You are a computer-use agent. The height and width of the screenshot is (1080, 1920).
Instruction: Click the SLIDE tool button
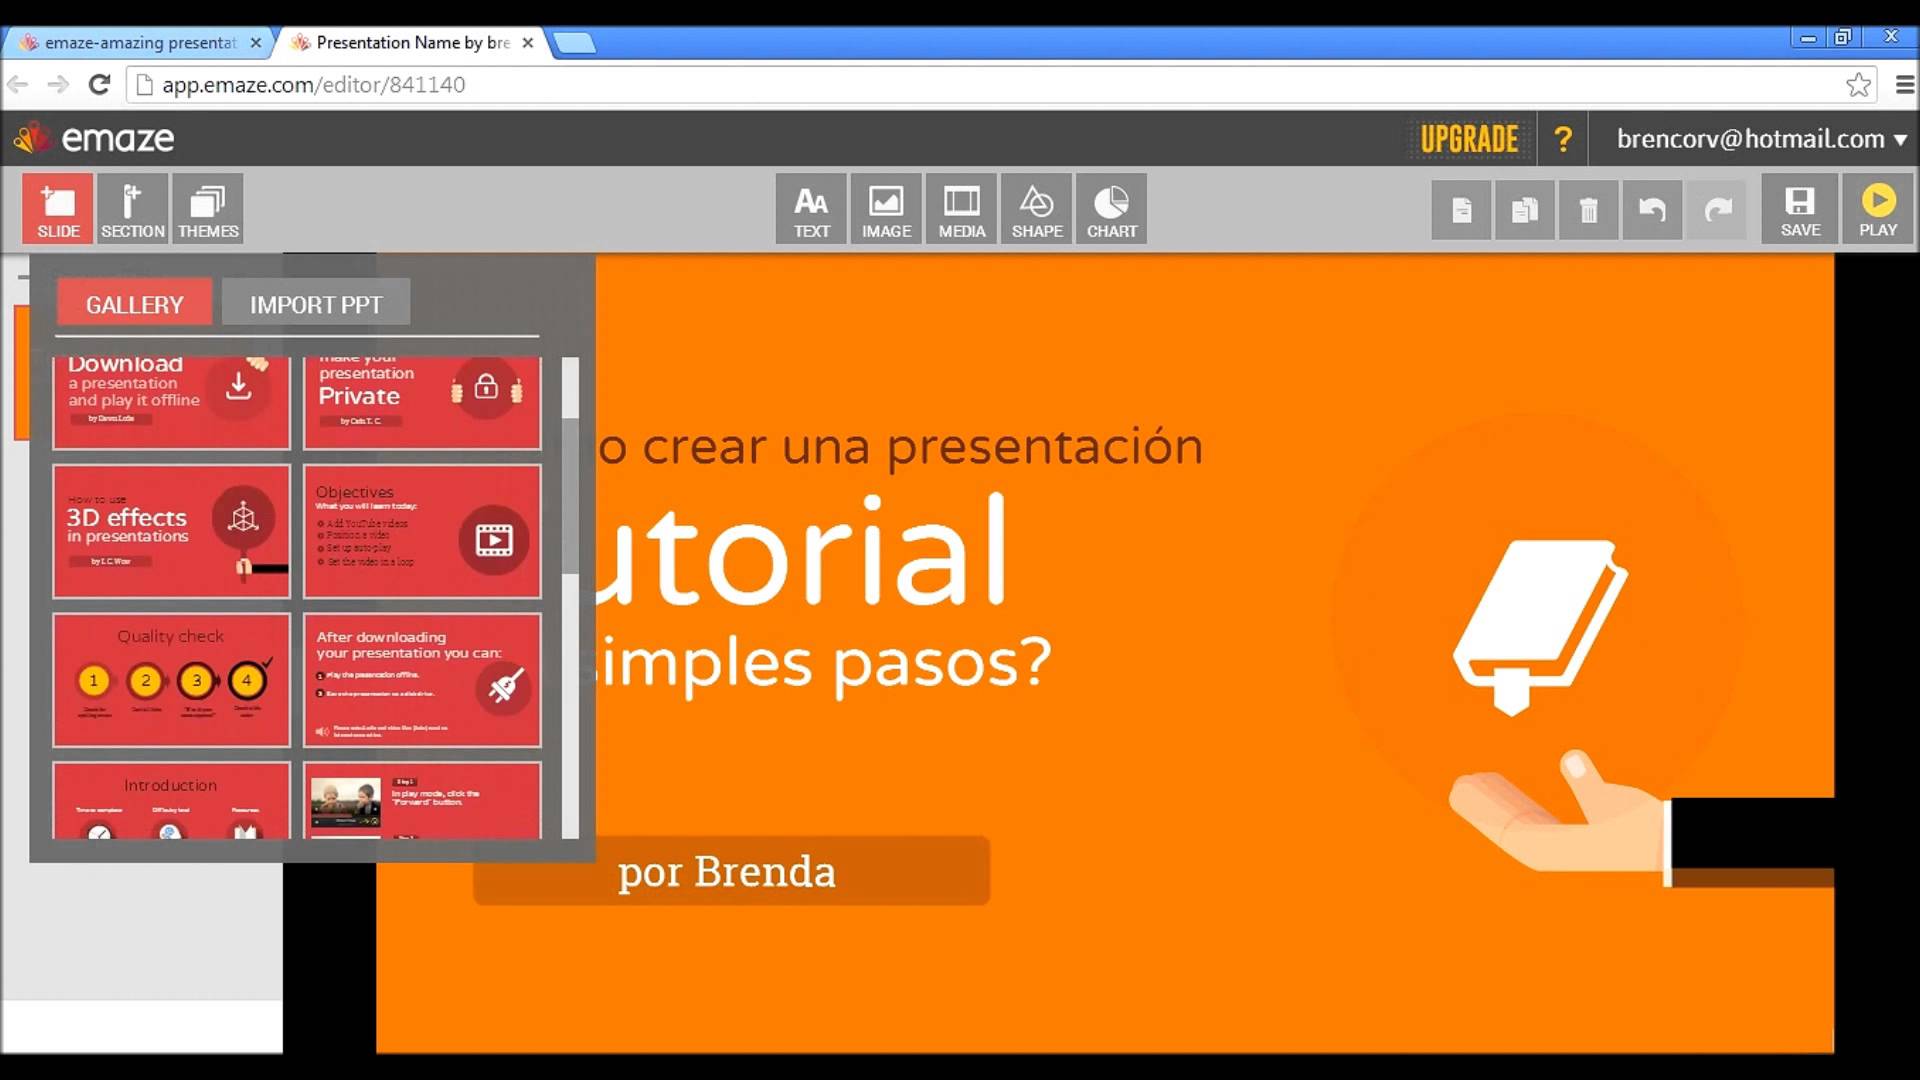(x=58, y=208)
